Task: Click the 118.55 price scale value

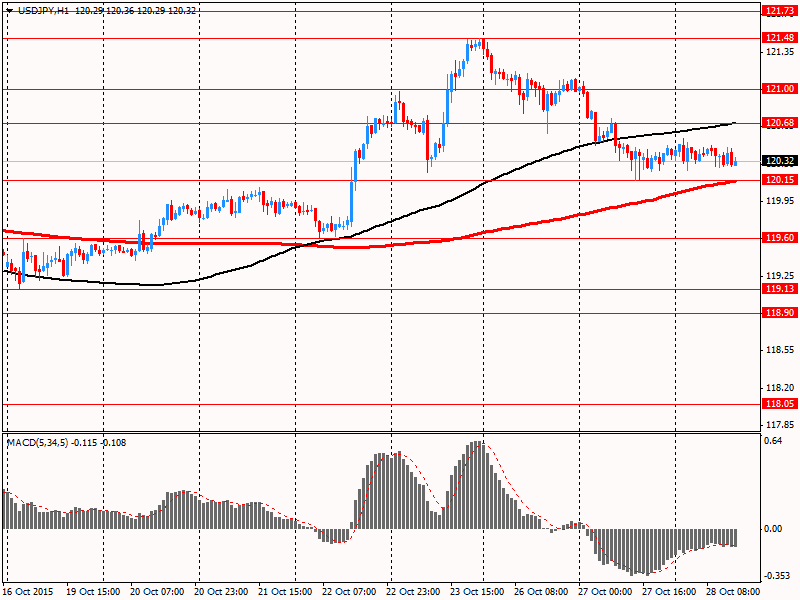Action: point(780,350)
